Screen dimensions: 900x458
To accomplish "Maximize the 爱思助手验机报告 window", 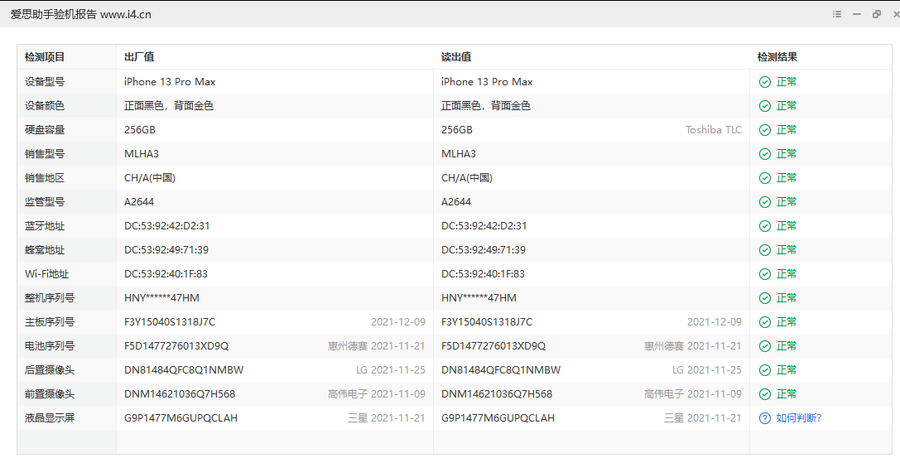I will [876, 14].
